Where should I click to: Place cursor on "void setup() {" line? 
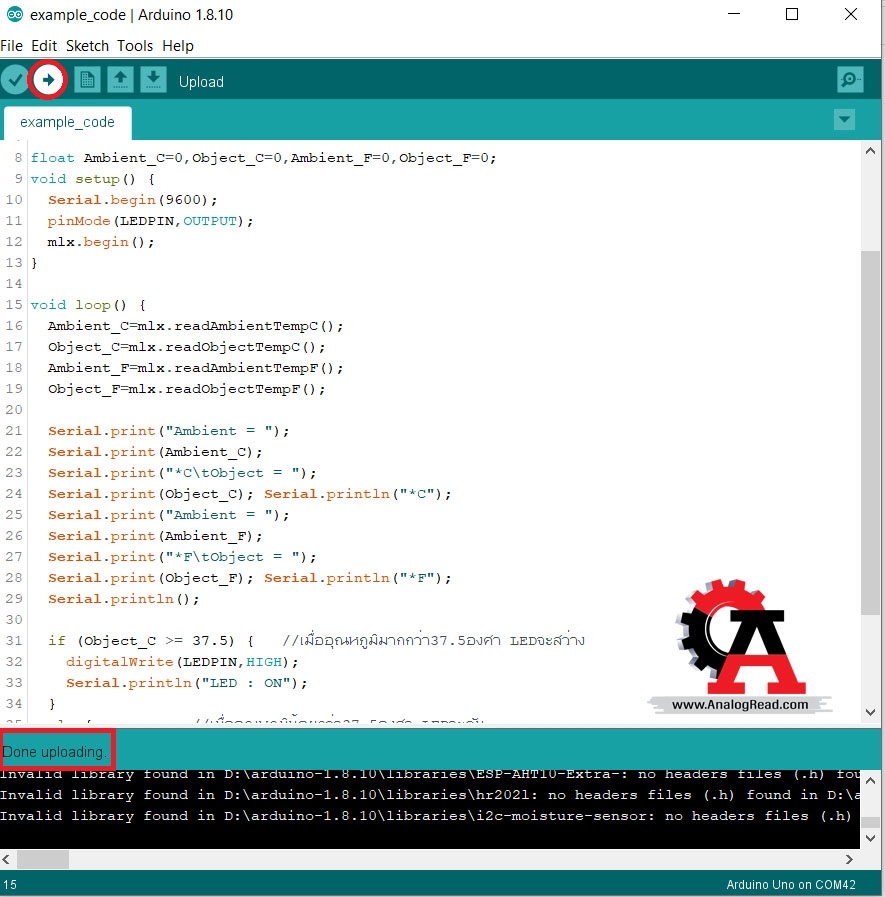click(93, 179)
